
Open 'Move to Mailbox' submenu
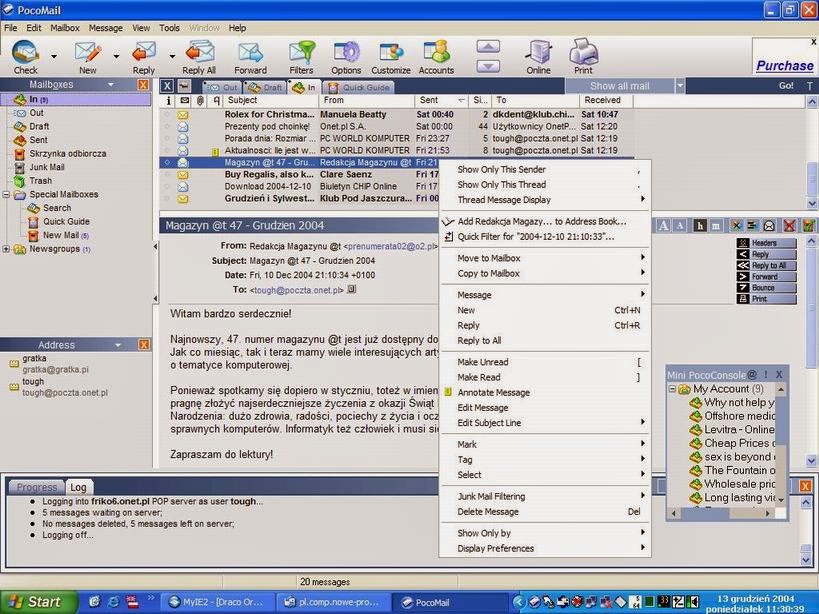[545, 258]
